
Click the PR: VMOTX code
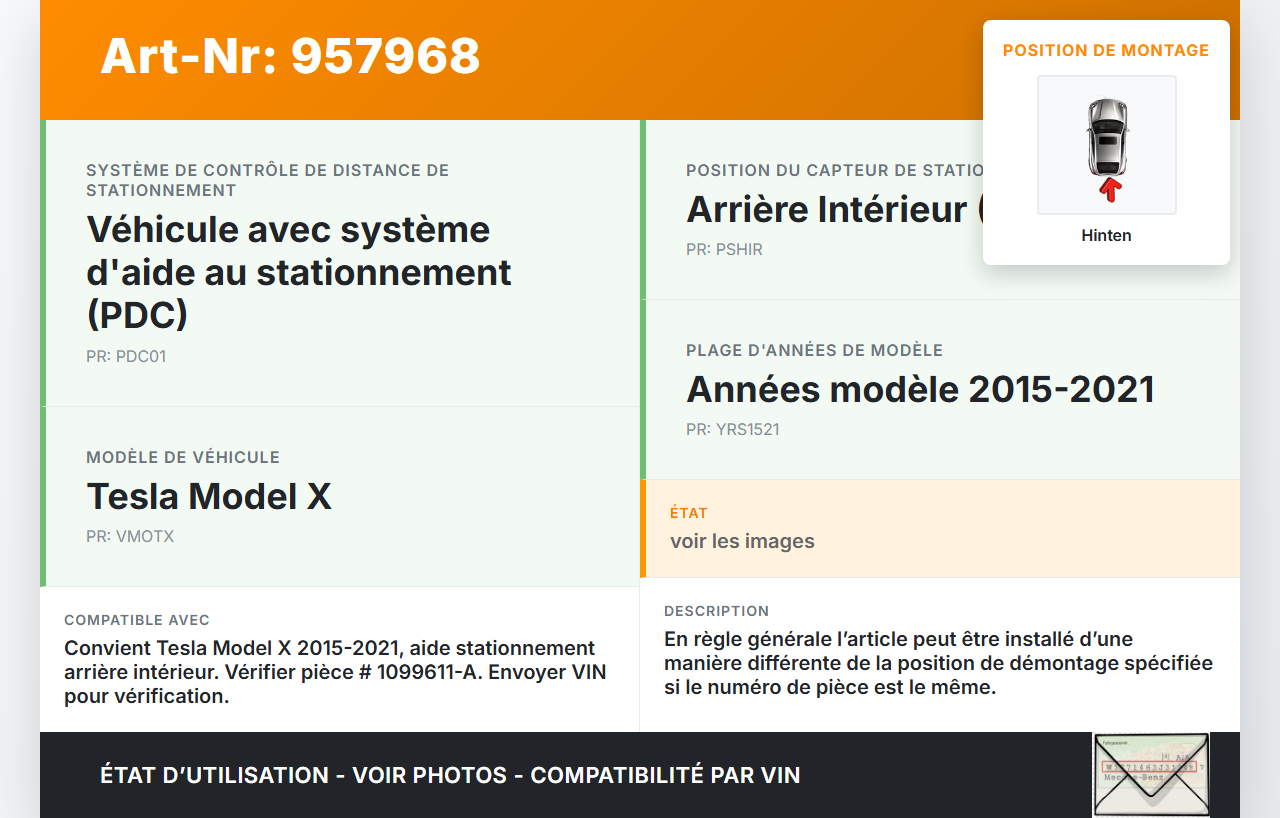[130, 536]
